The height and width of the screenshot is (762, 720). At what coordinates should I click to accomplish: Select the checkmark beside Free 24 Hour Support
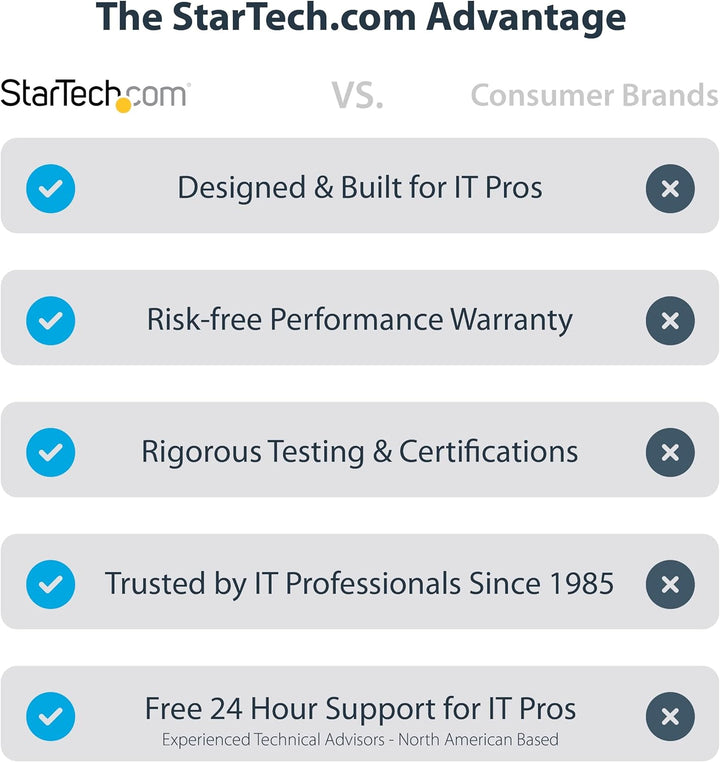pos(50,716)
